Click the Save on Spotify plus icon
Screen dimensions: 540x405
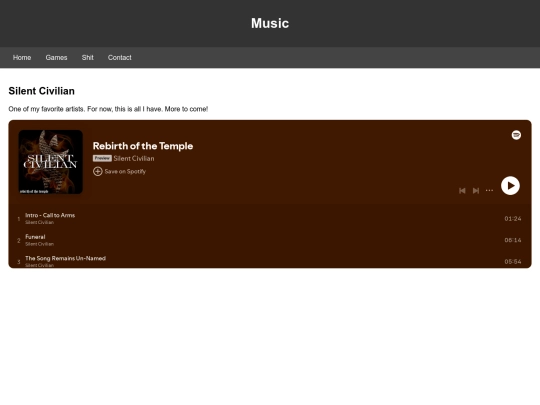[97, 171]
